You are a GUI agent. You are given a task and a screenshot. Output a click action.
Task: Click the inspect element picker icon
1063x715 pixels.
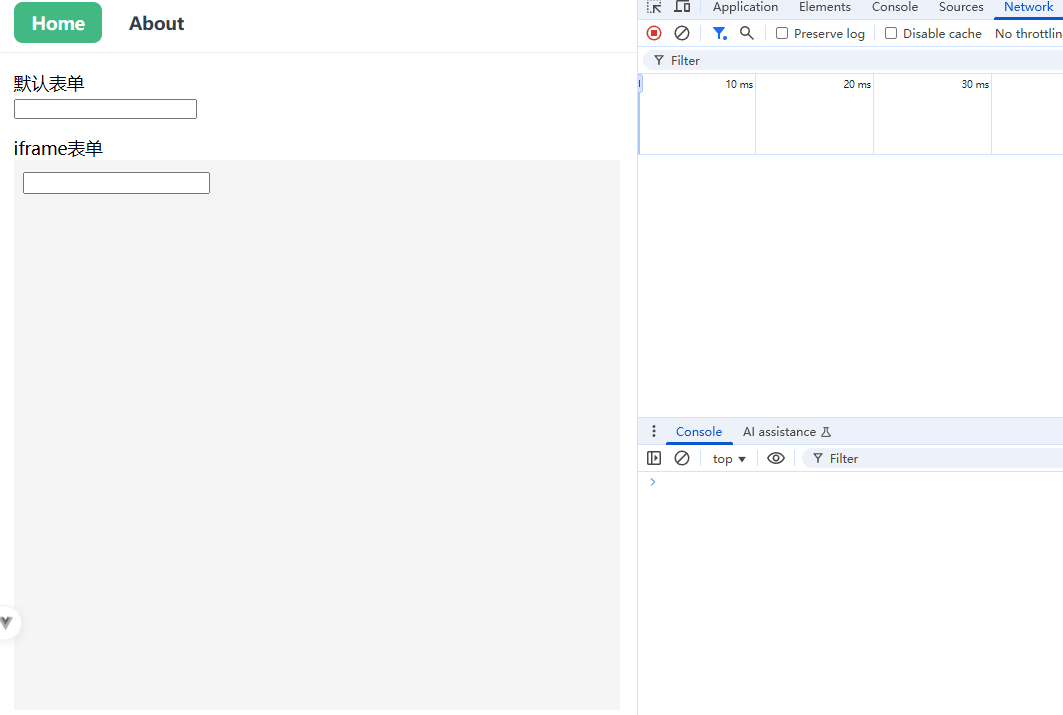pyautogui.click(x=654, y=7)
